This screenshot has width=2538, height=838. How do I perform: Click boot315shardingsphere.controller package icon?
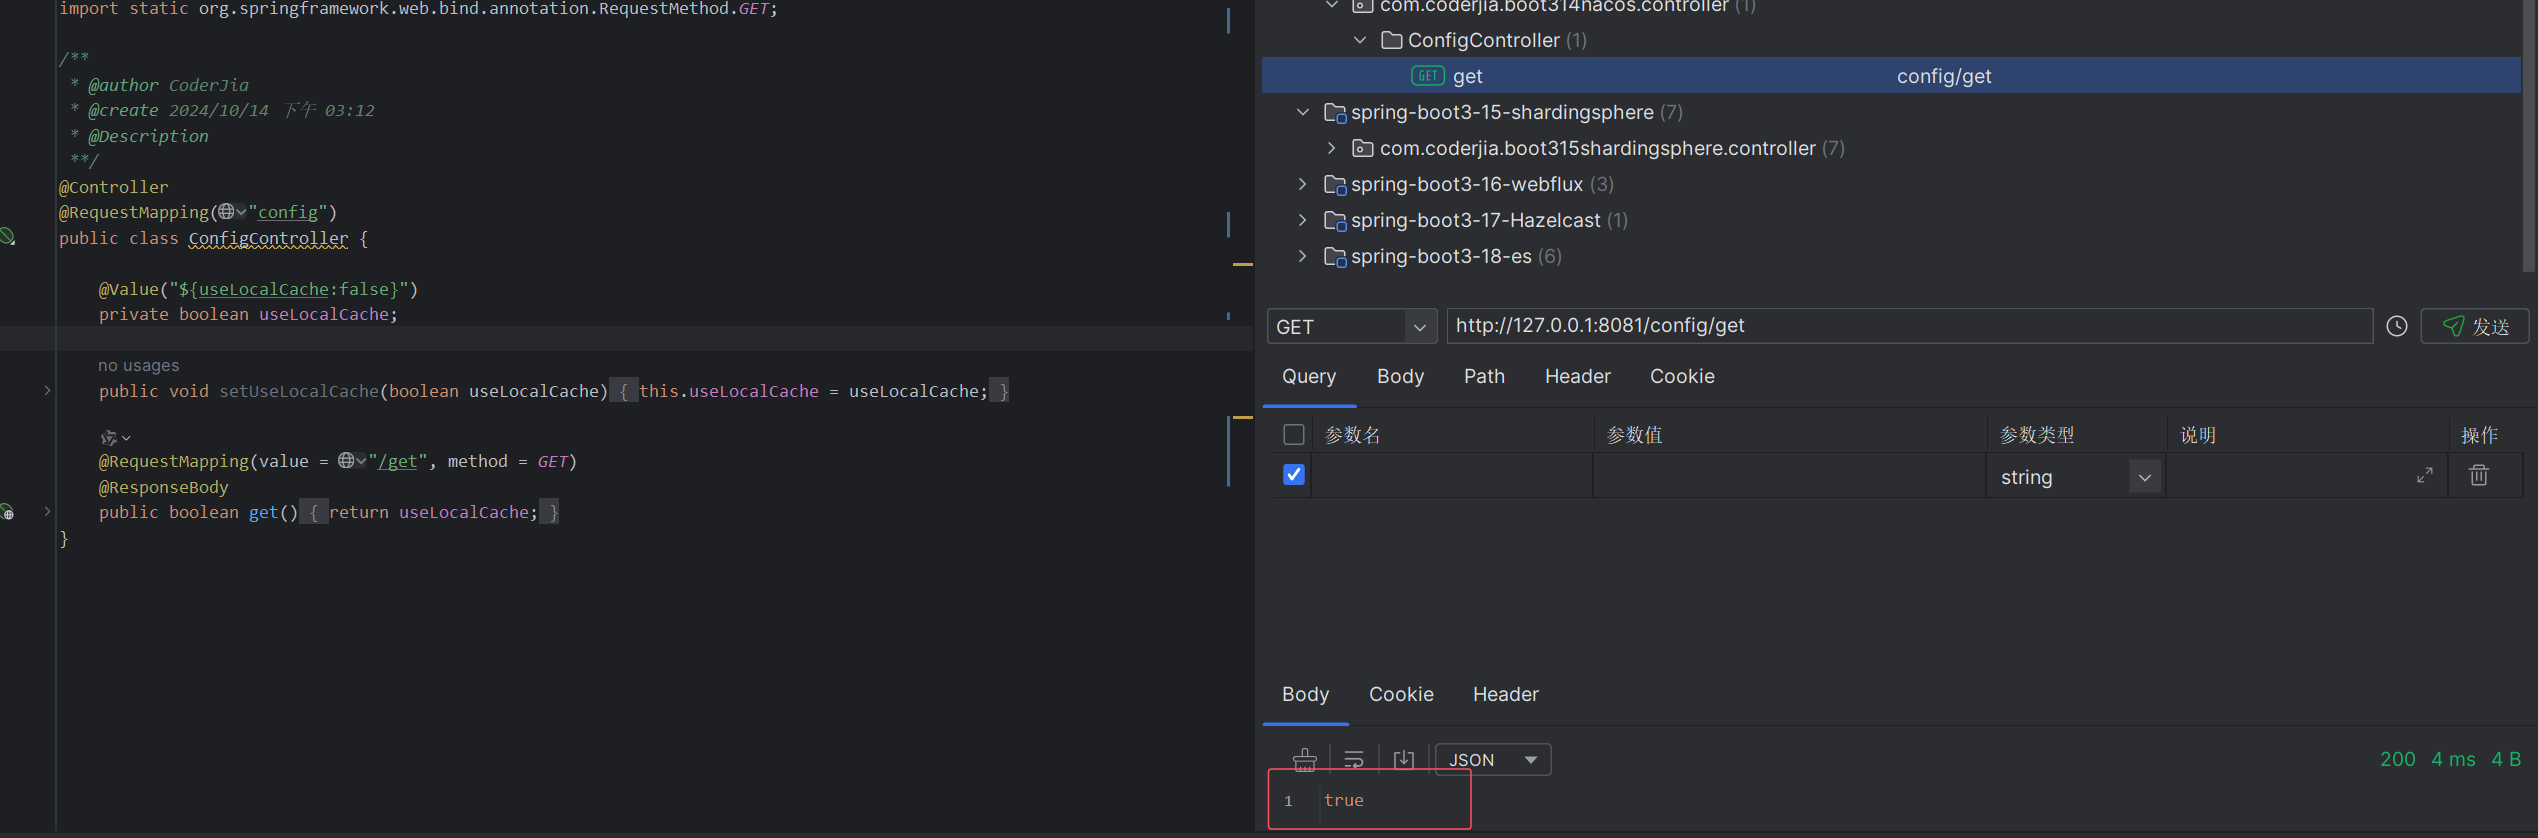1362,148
